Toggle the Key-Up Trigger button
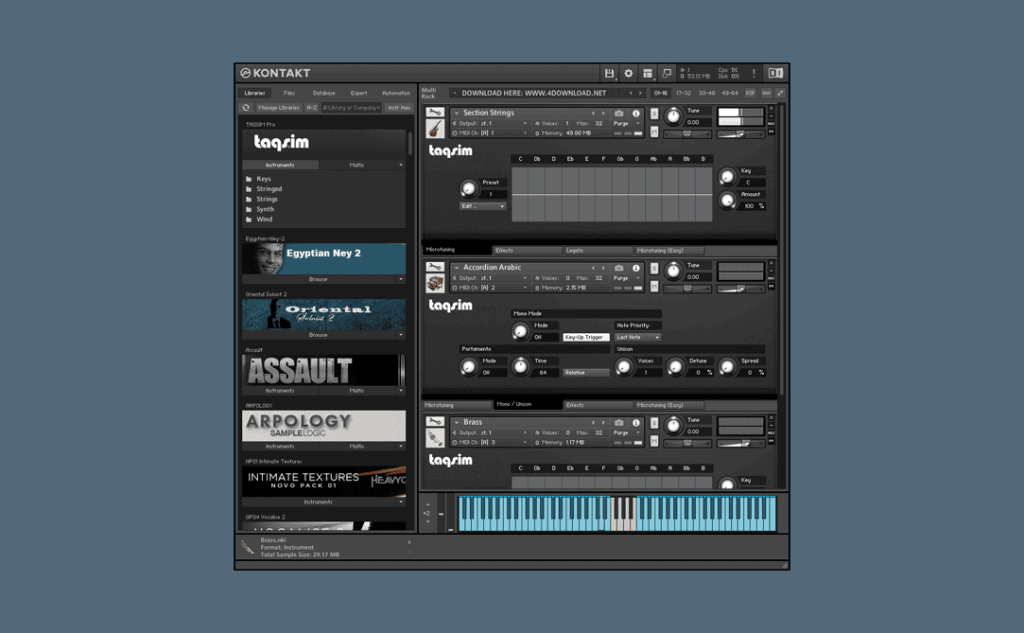This screenshot has height=633, width=1024. 585,337
